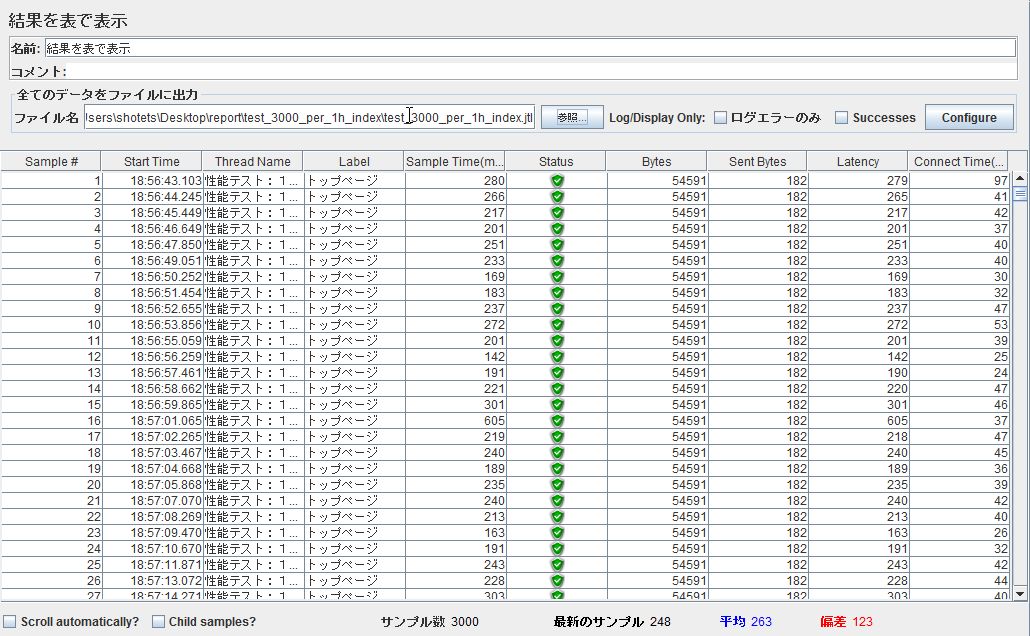
Task: Enable the ログエラーのみ checkbox
Action: click(x=718, y=117)
